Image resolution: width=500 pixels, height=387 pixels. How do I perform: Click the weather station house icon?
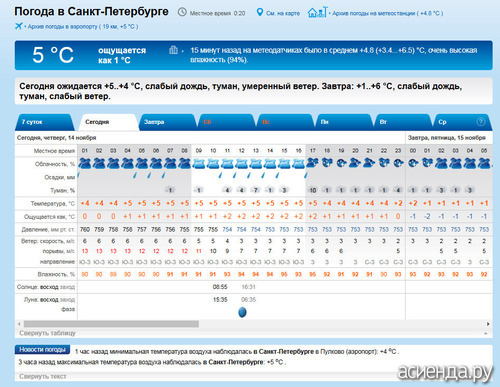click(x=318, y=12)
